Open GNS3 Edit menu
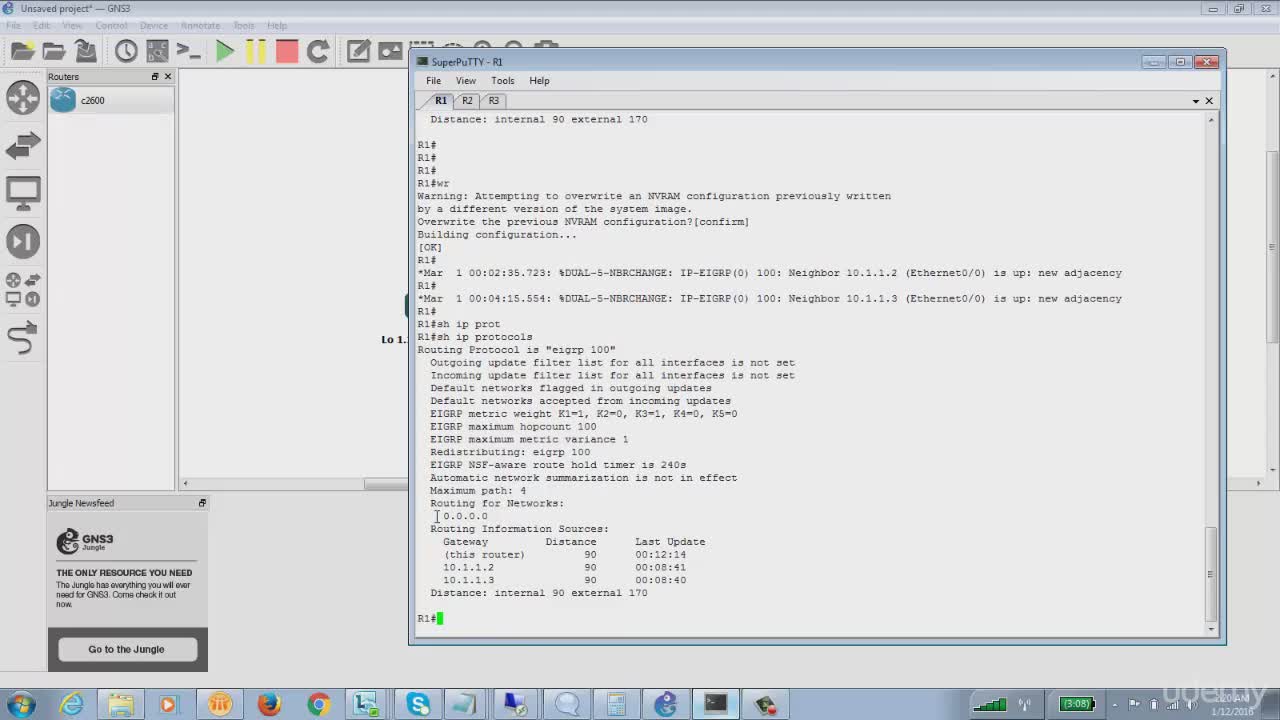 41,25
